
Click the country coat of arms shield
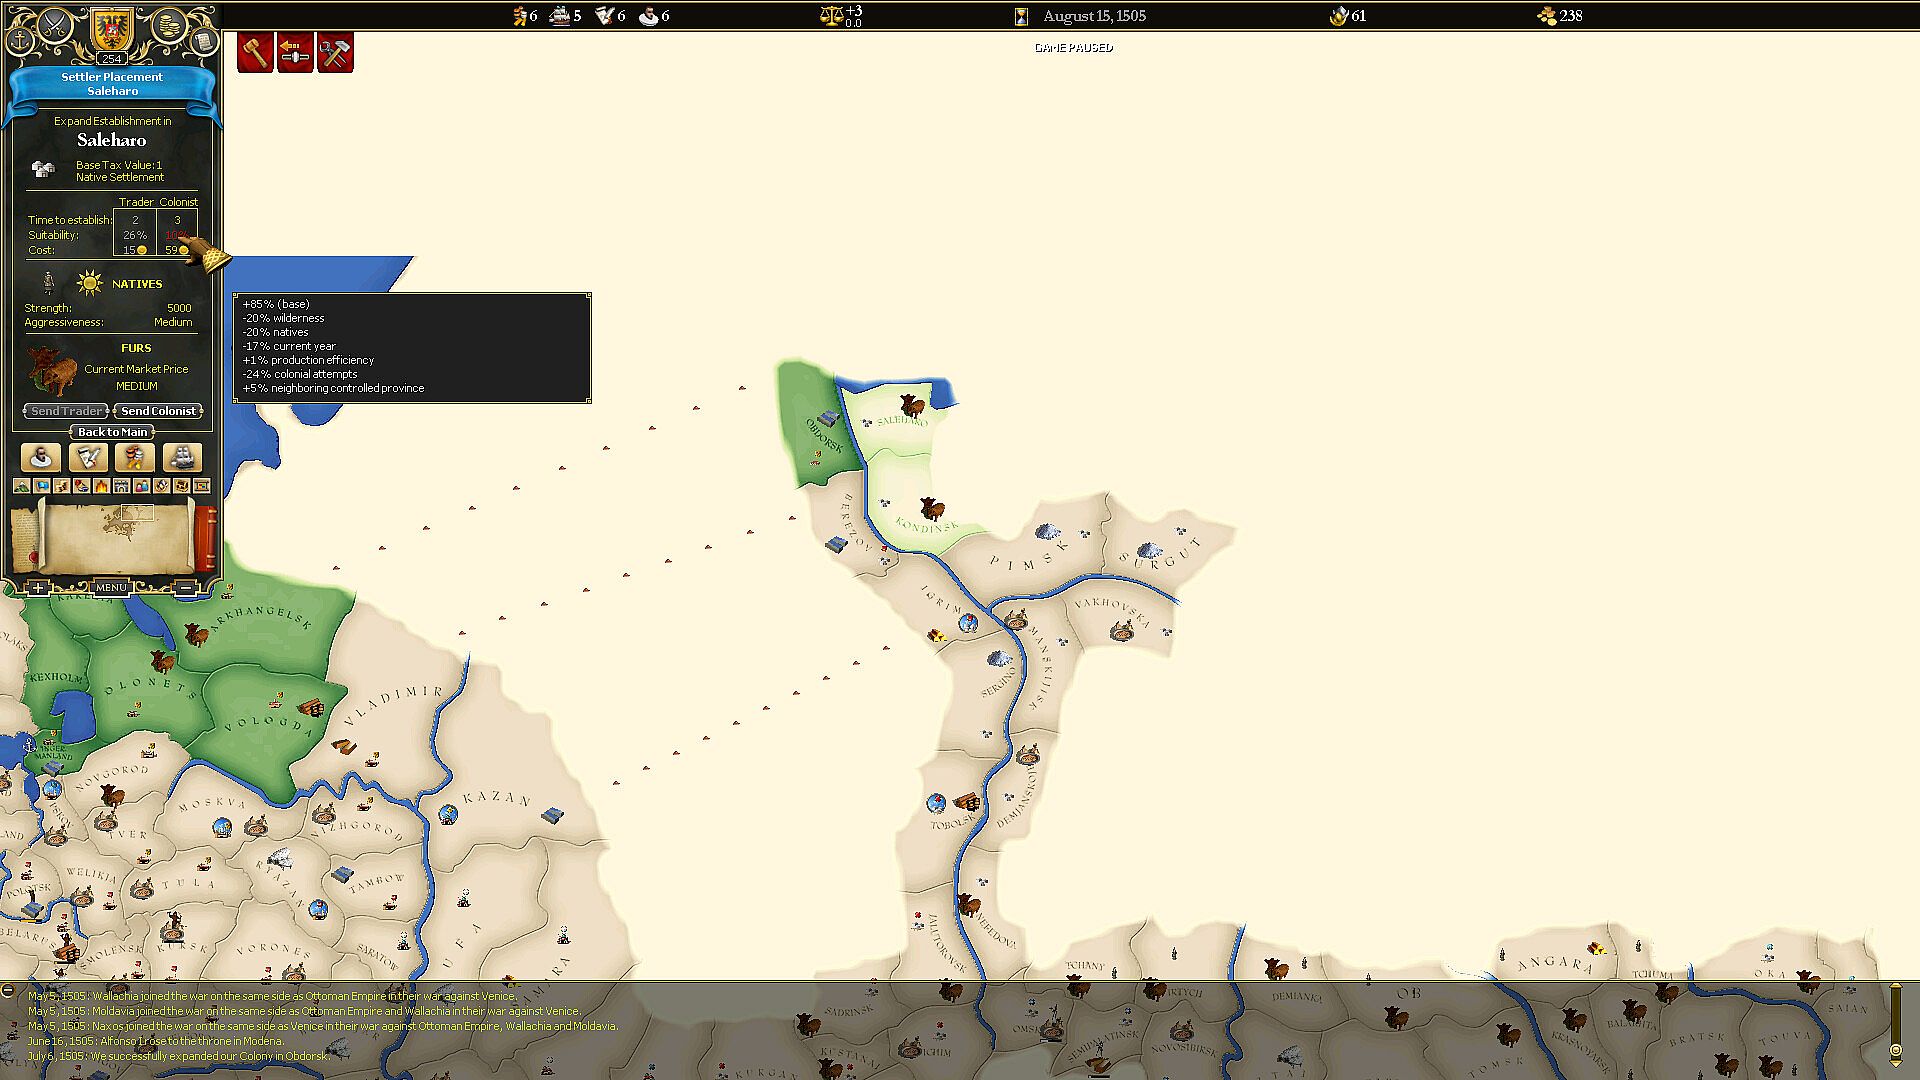point(111,28)
